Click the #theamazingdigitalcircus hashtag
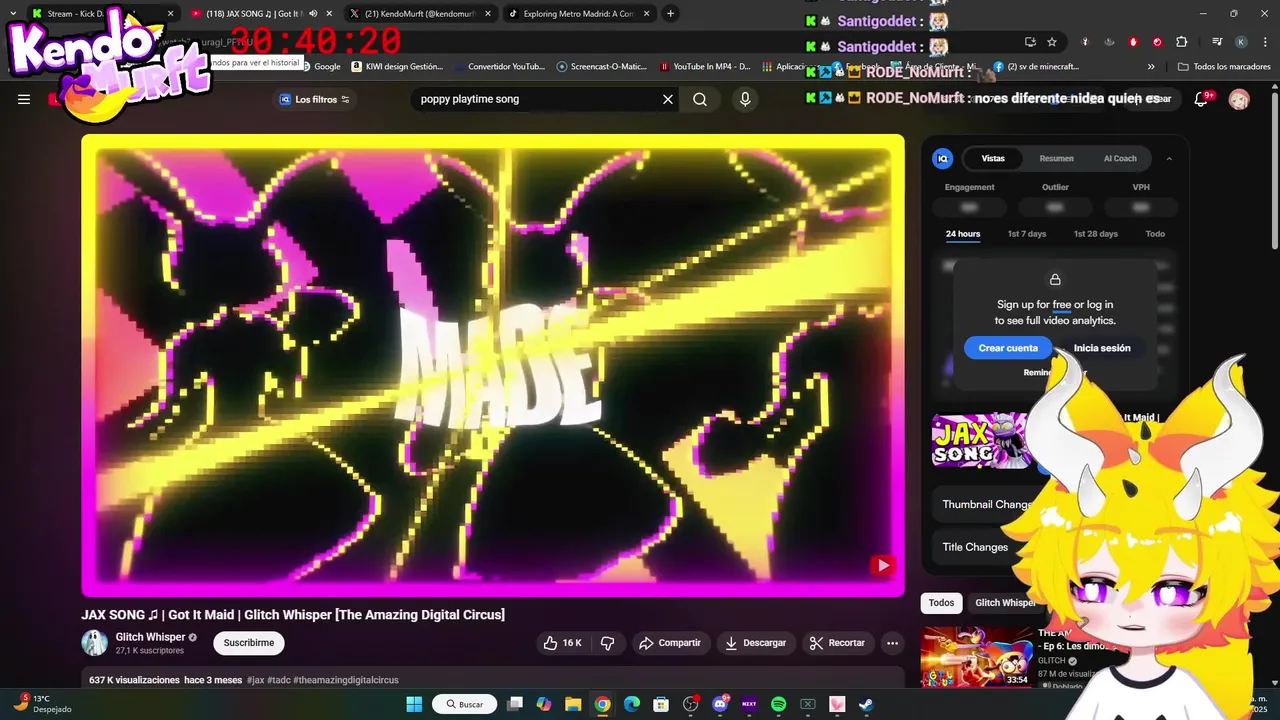 click(x=346, y=680)
